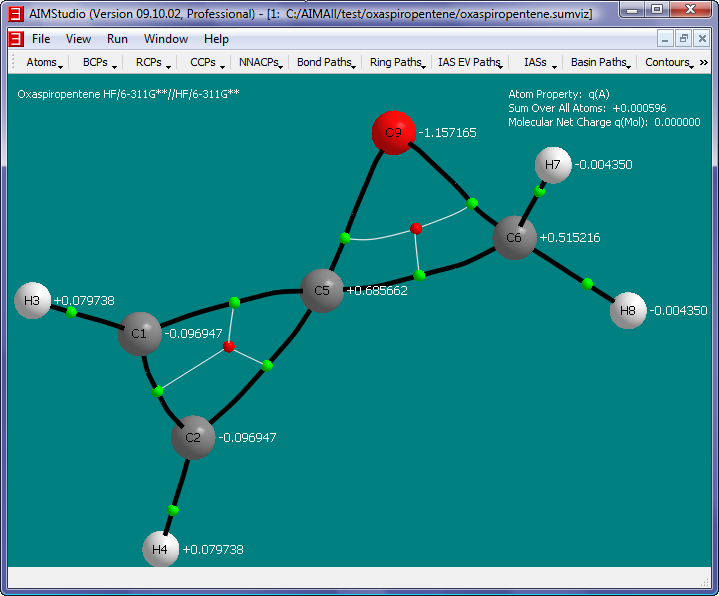This screenshot has height=596, width=719.
Task: Open the Bond Paths dropdown
Action: 326,62
